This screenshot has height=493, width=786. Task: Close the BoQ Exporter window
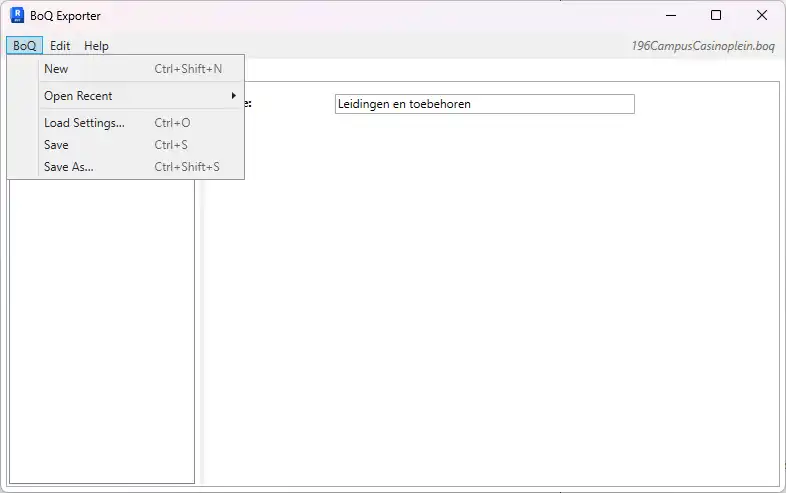[762, 15]
